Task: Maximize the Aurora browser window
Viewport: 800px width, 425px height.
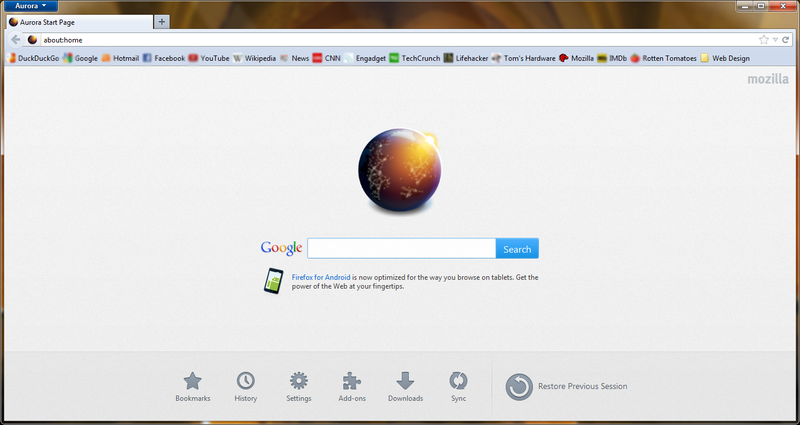Action: point(761,6)
